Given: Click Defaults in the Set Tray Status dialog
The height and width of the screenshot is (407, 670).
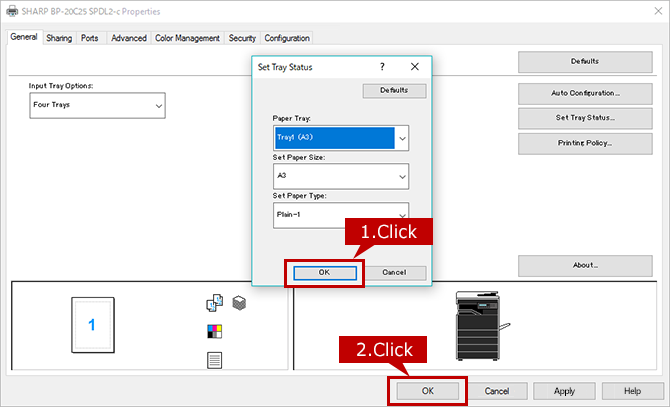Looking at the screenshot, I should pos(394,91).
